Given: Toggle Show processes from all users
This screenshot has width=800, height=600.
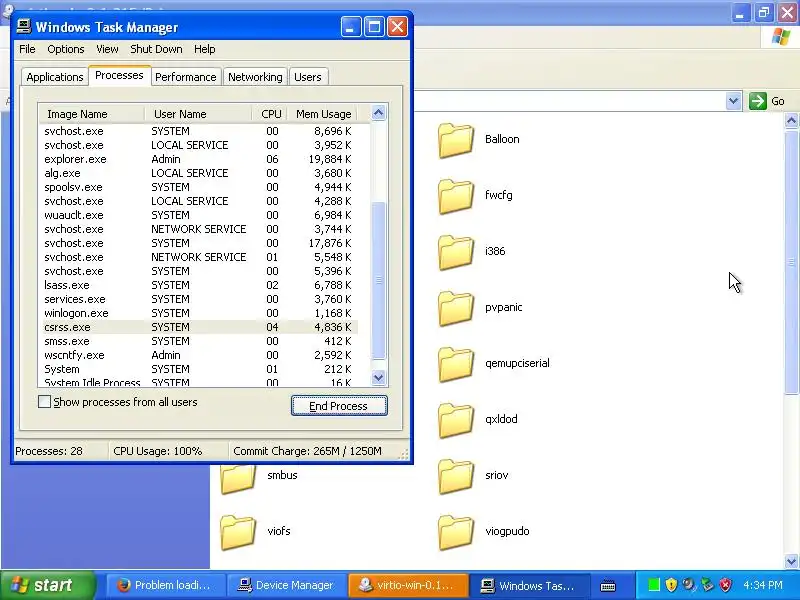Looking at the screenshot, I should coord(44,402).
